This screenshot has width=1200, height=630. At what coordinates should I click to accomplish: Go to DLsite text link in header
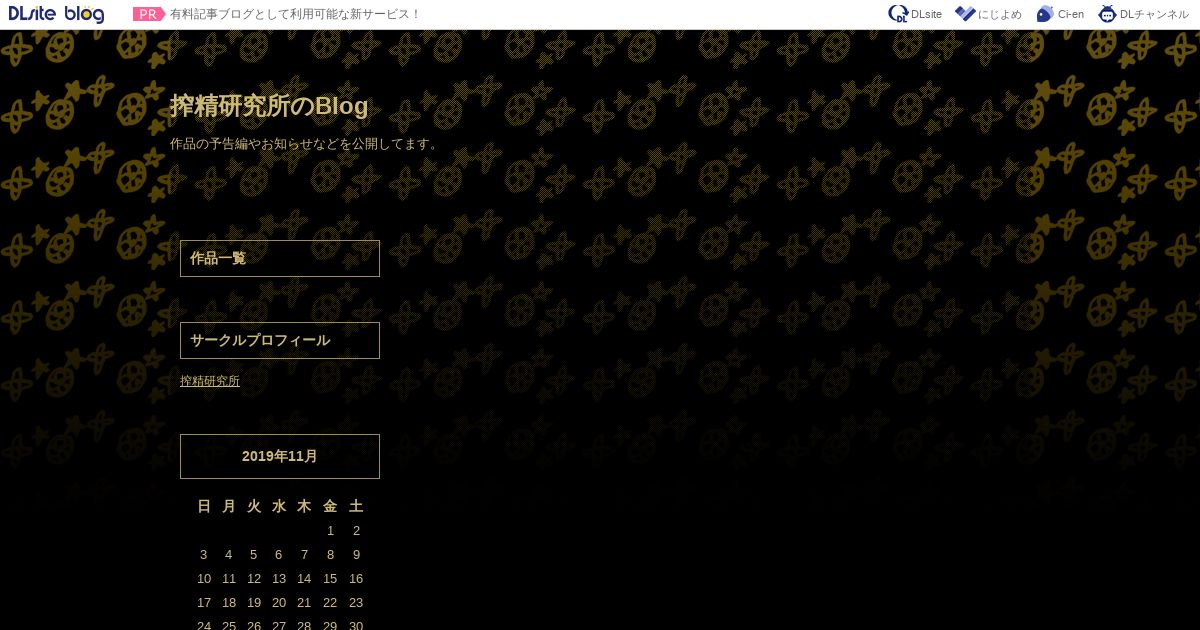(926, 14)
